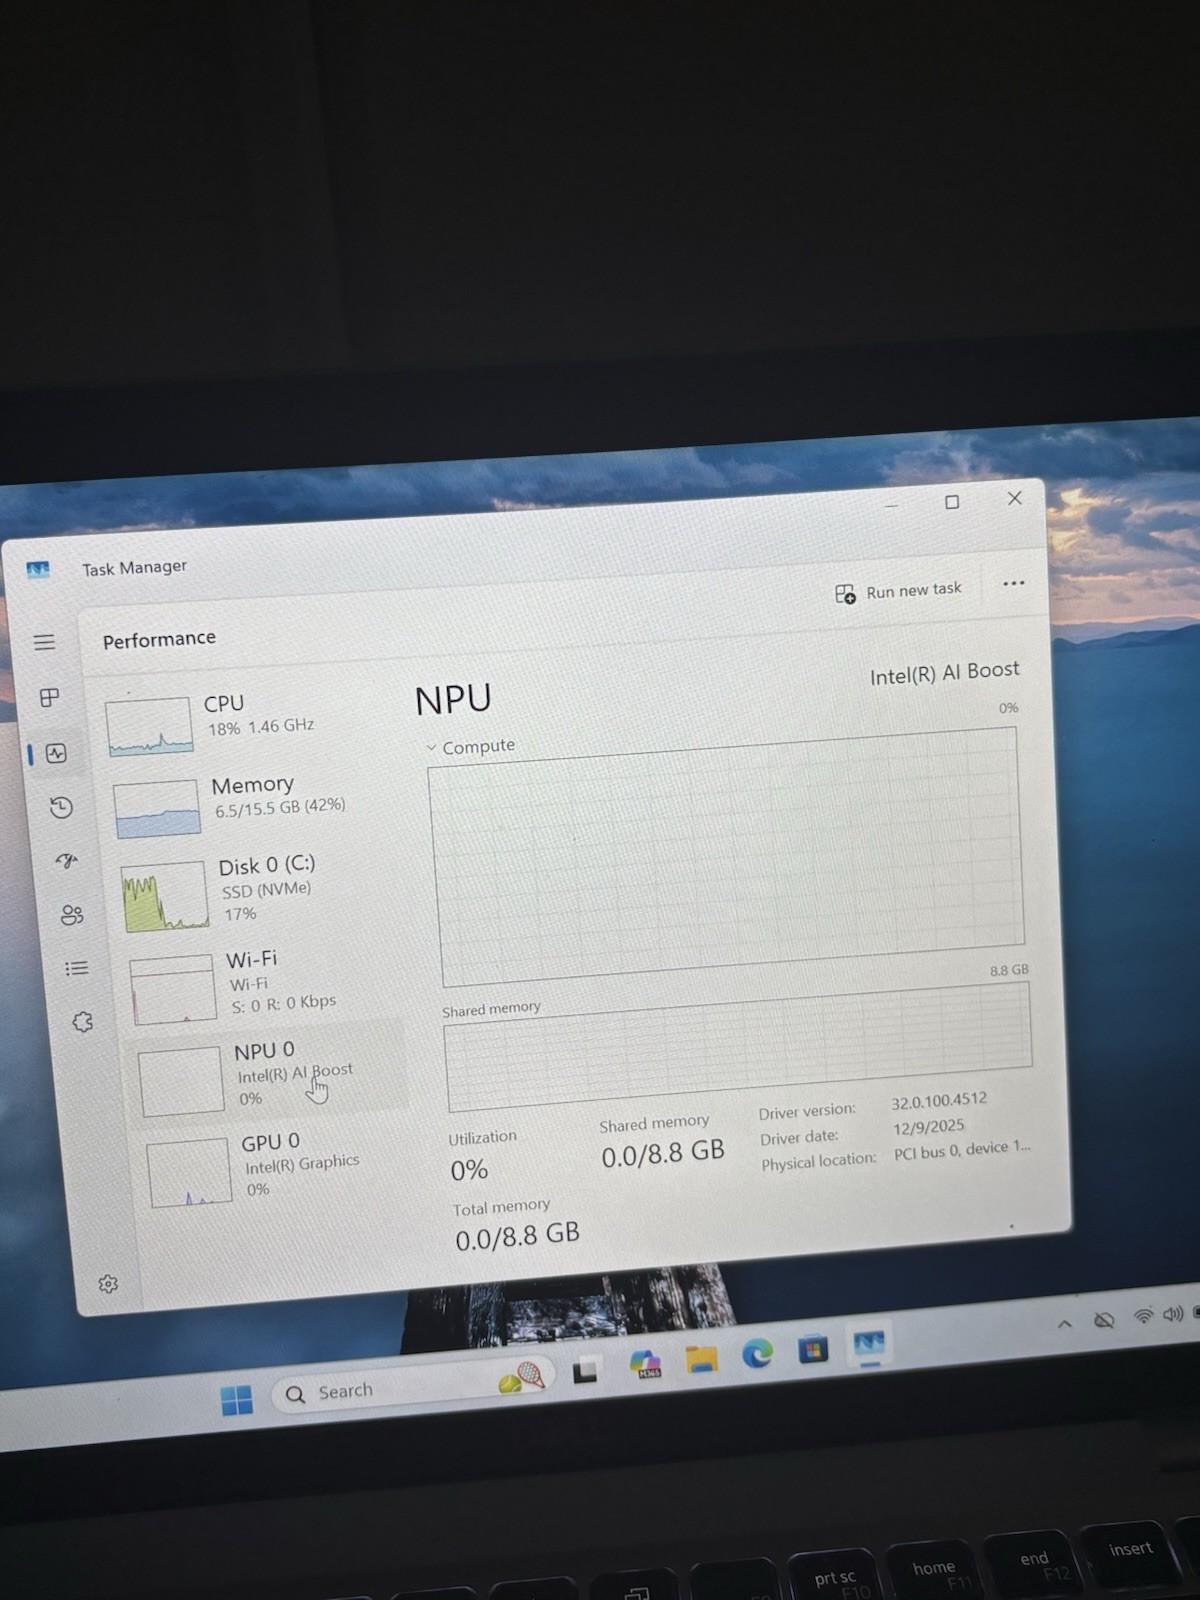This screenshot has height=1600, width=1200.
Task: Select the GPU 0 entry
Action: click(275, 1167)
